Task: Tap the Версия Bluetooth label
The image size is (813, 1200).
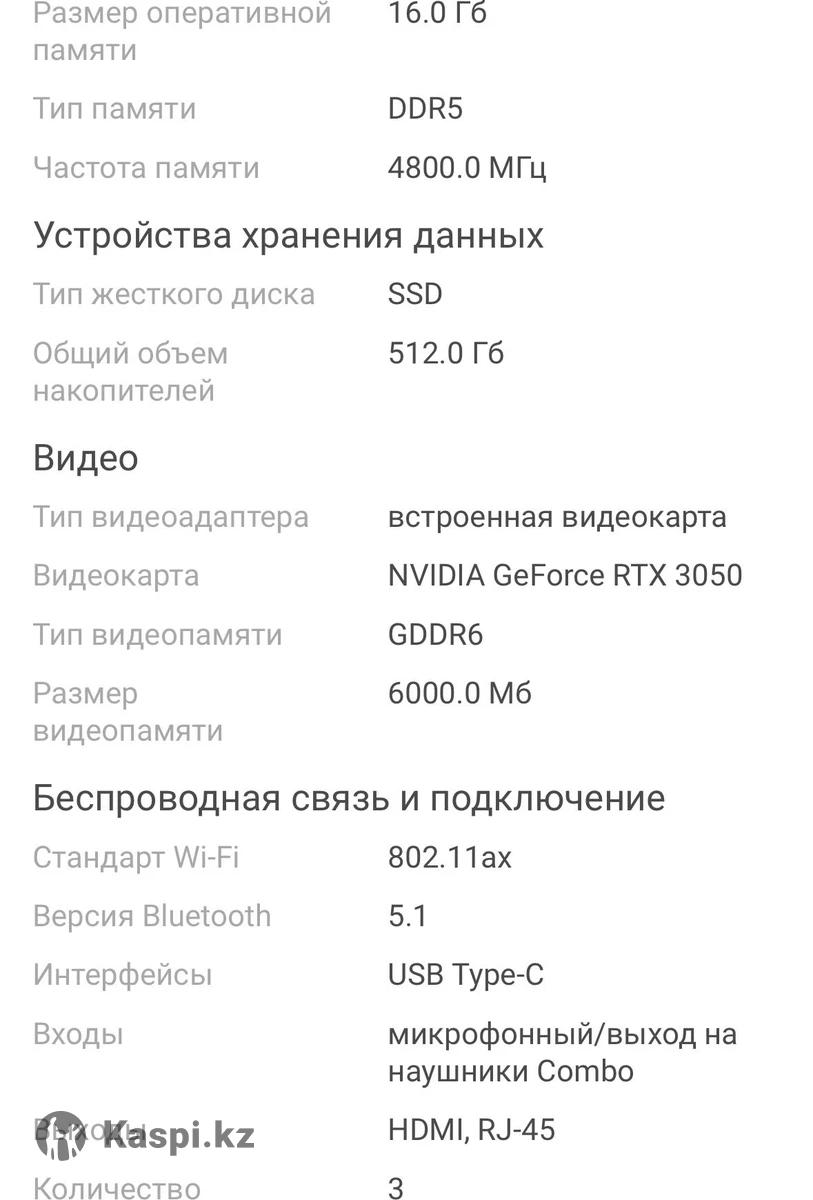Action: pyautogui.click(x=152, y=916)
